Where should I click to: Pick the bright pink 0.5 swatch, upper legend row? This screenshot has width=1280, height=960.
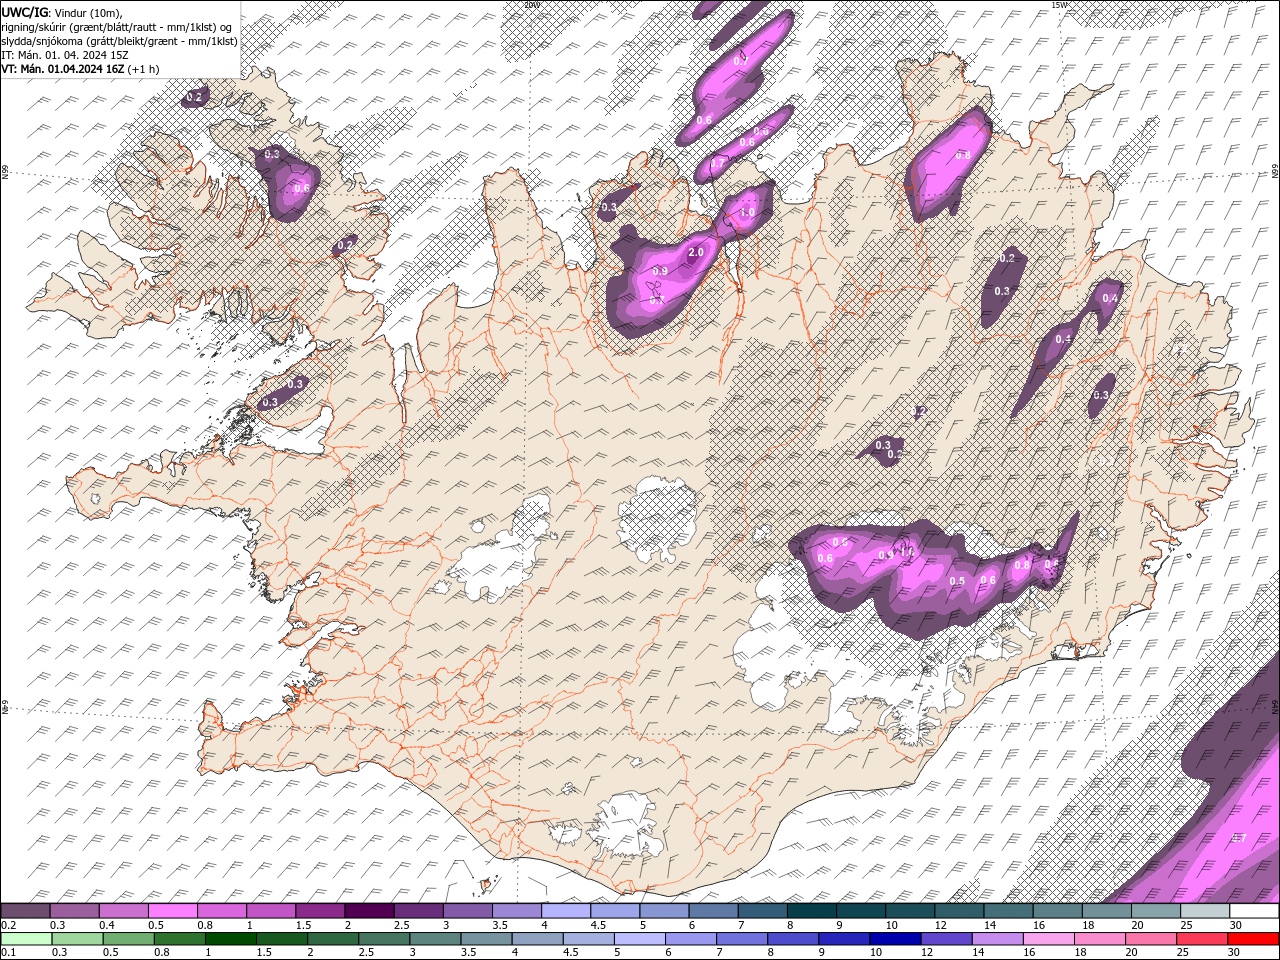click(x=172, y=911)
